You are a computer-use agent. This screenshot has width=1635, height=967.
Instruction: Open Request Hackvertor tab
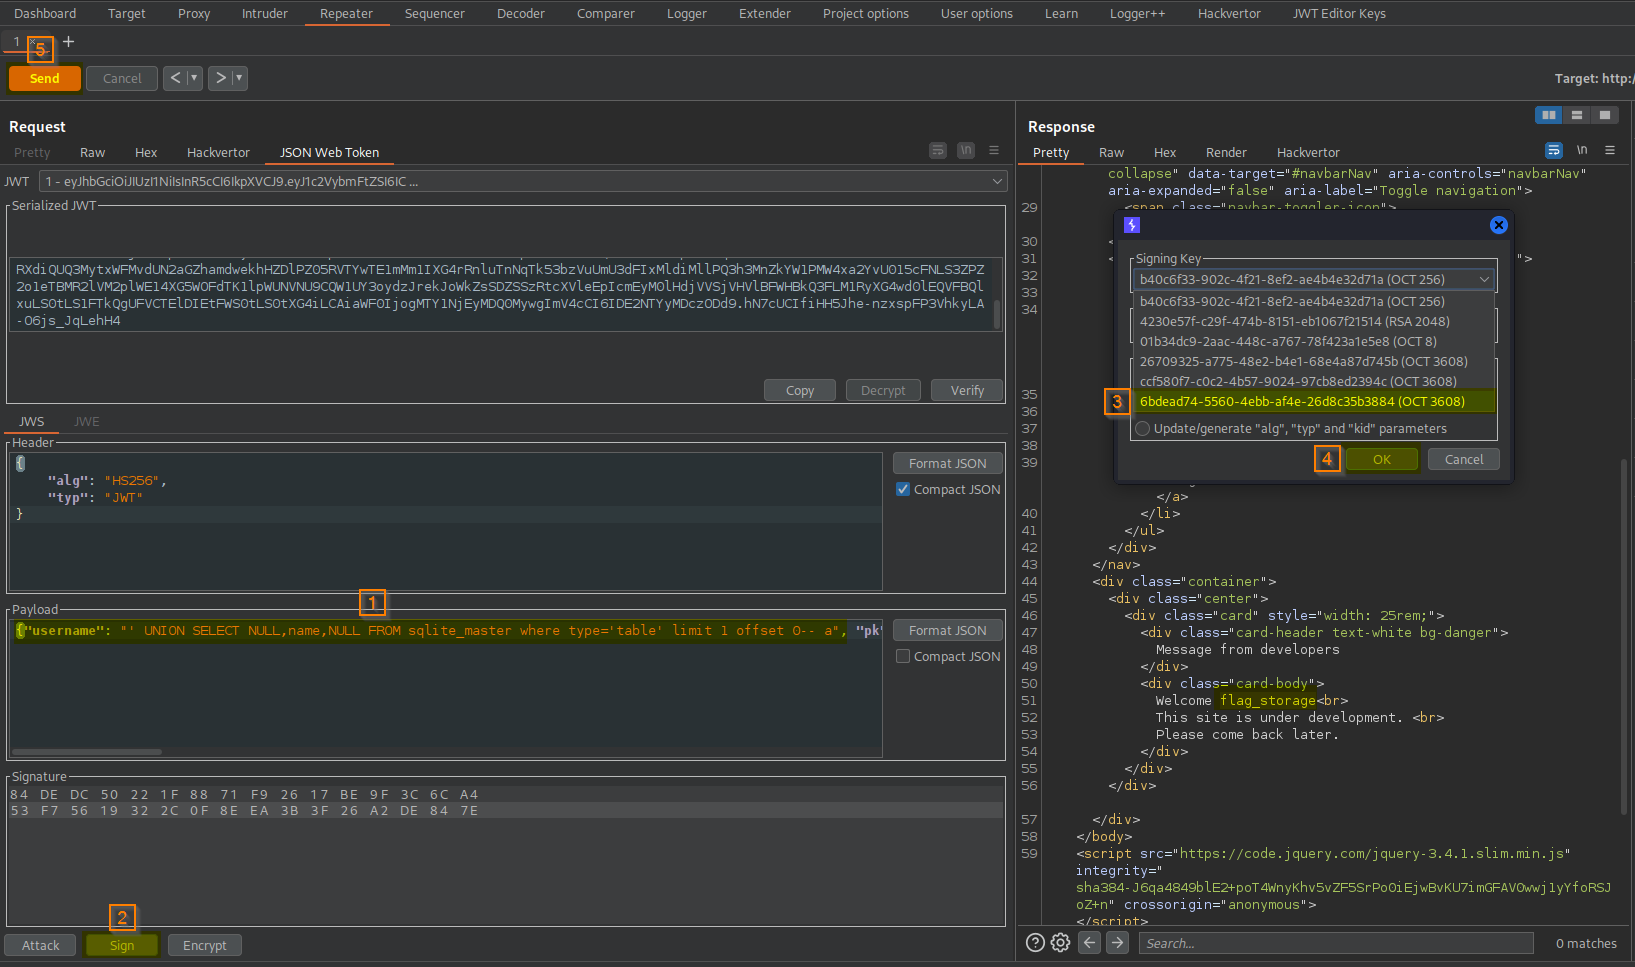(218, 152)
